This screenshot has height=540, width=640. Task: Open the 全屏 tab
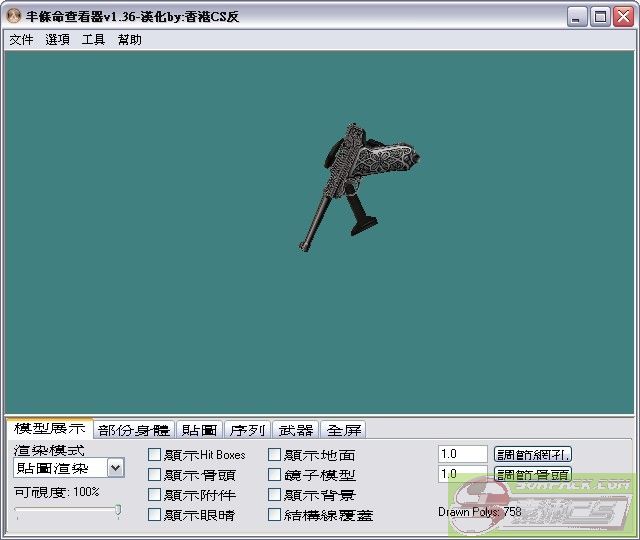coord(344,430)
